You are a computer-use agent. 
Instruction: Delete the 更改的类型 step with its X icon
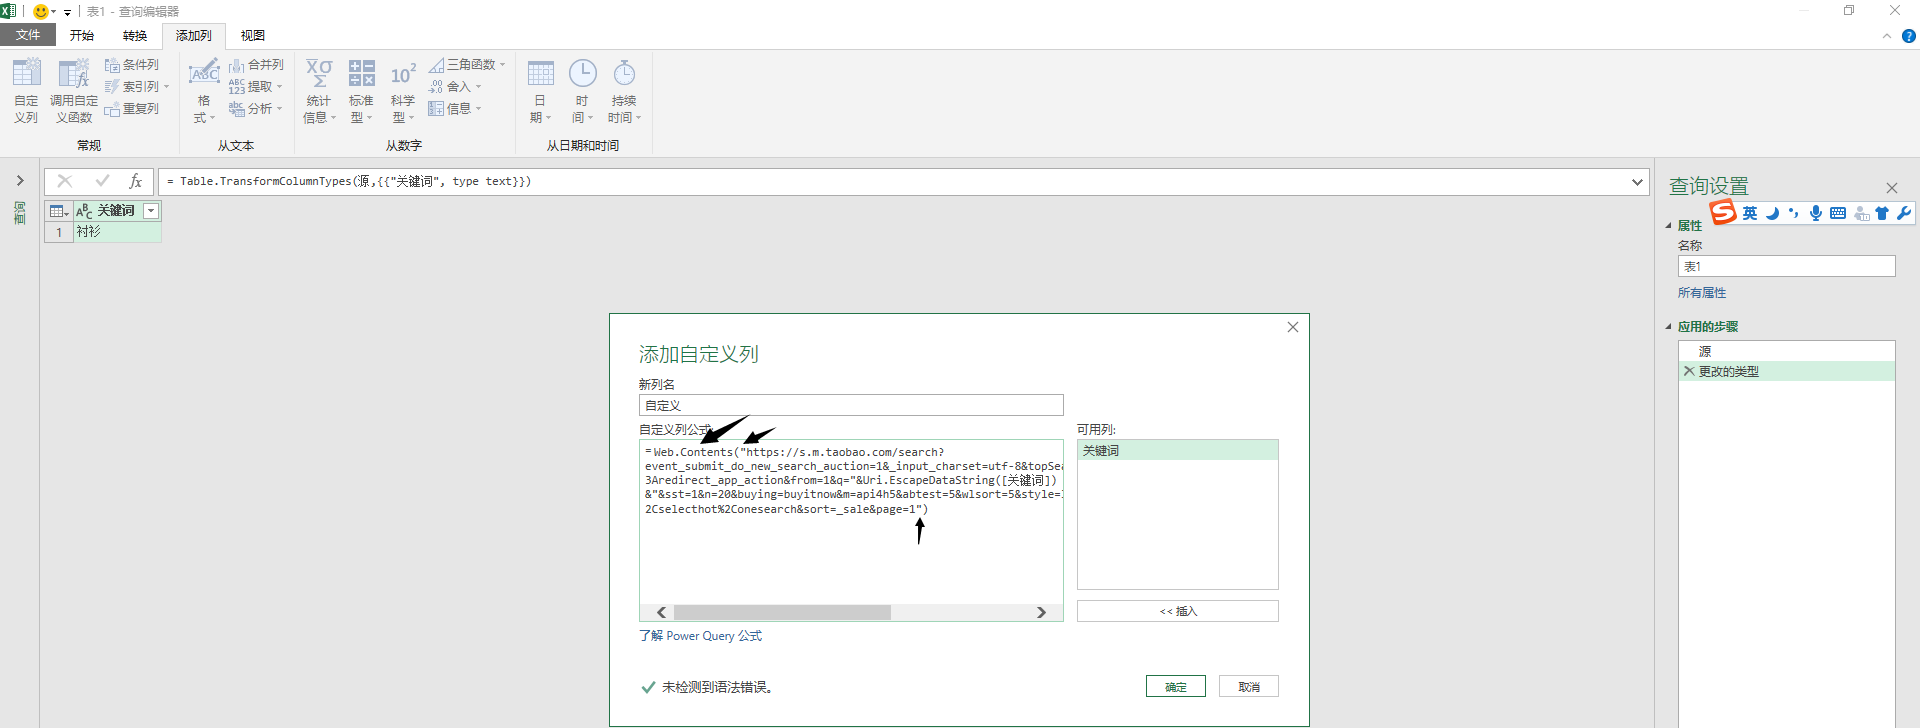[1689, 371]
